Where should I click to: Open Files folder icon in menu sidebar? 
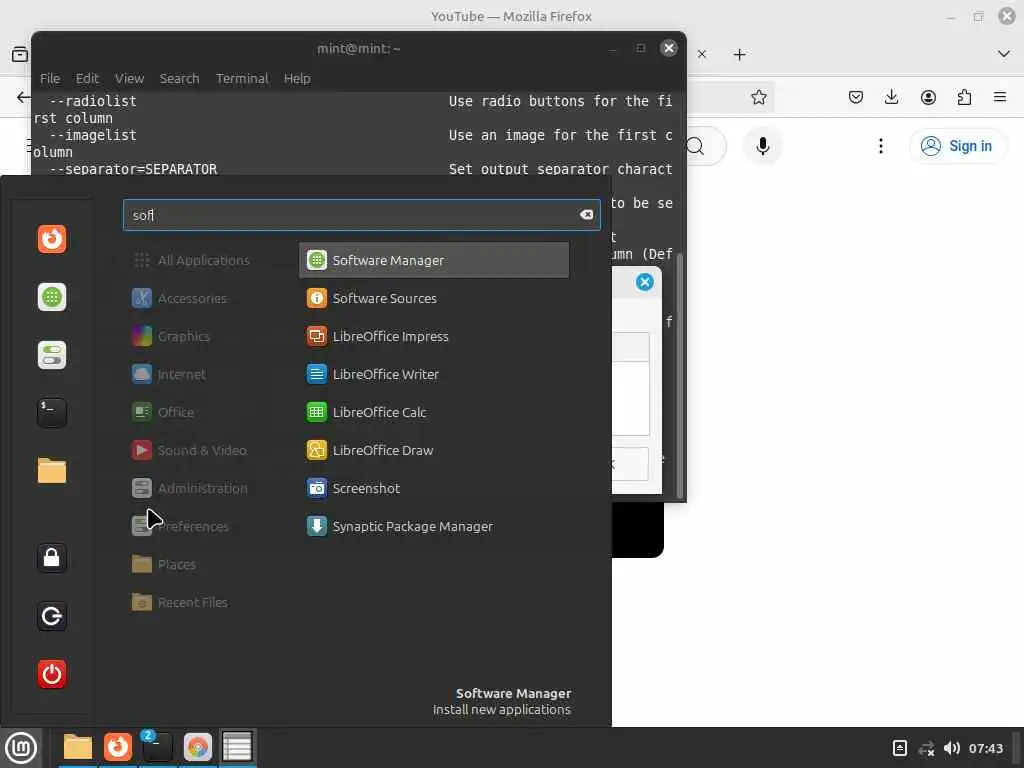point(52,470)
